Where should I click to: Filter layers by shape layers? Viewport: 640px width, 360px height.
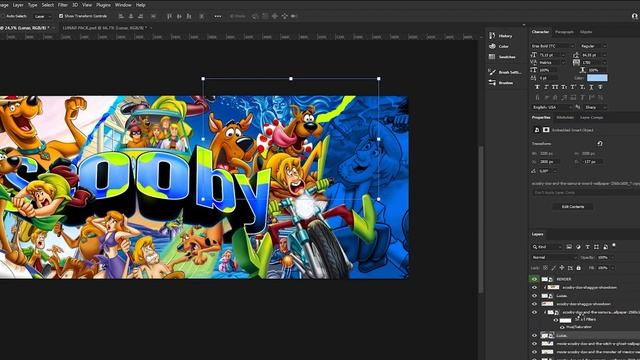pyautogui.click(x=596, y=247)
